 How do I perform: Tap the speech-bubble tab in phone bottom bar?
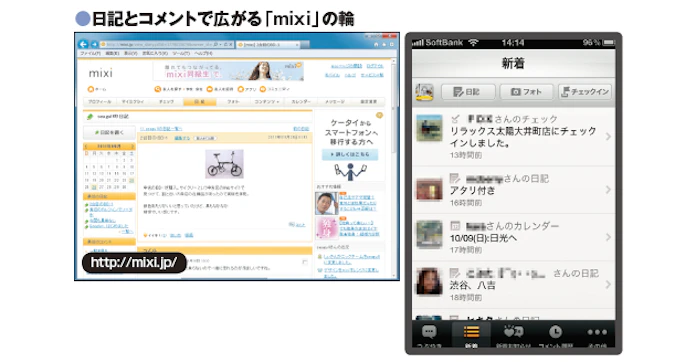coord(429,335)
